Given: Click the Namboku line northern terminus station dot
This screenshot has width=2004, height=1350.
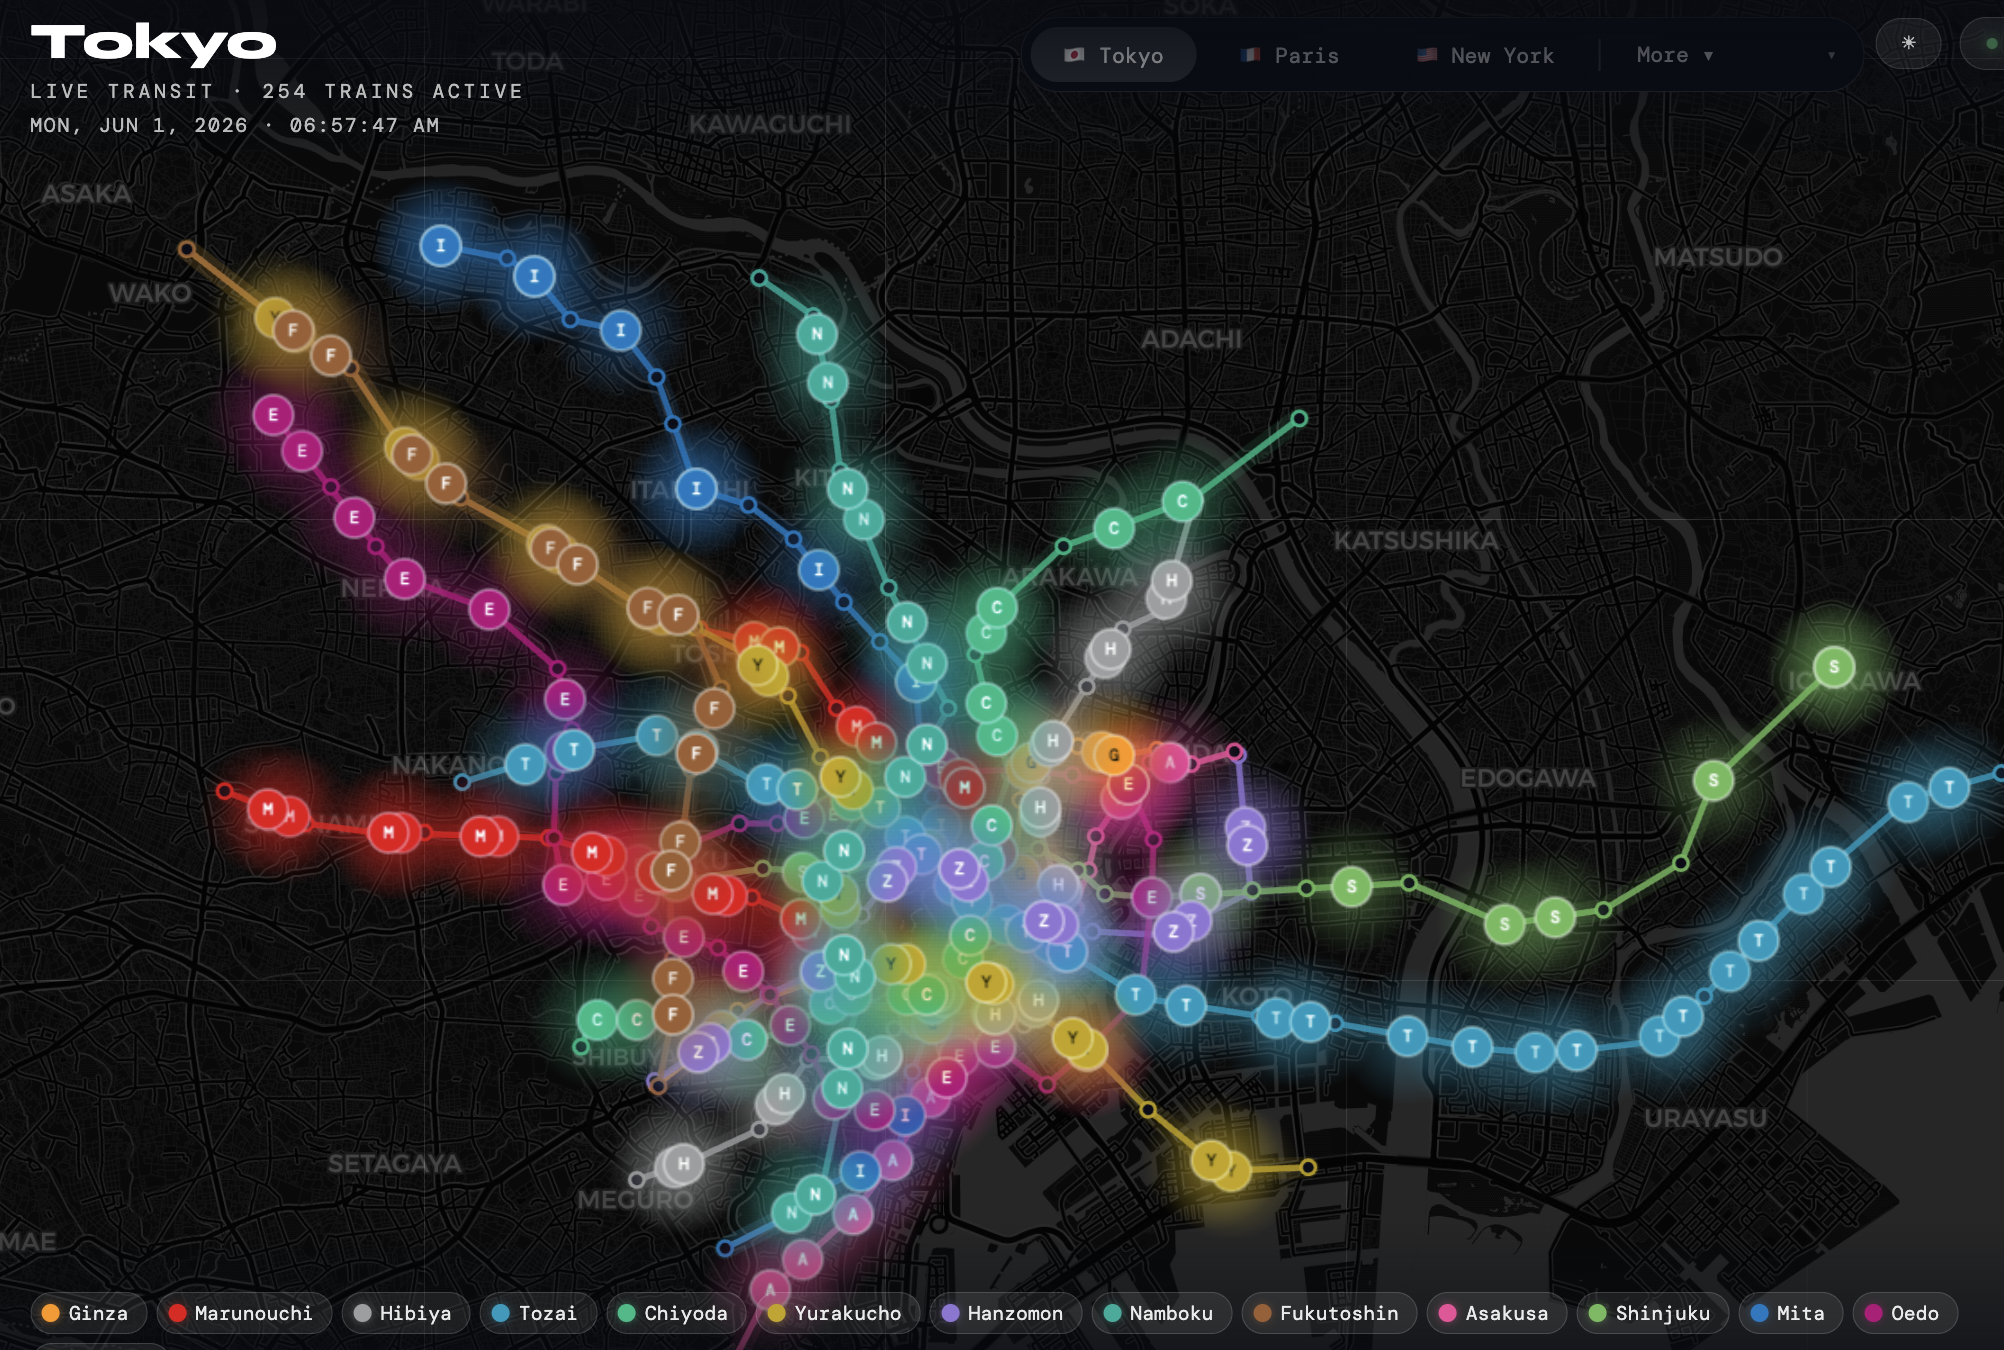Looking at the screenshot, I should tap(759, 278).
